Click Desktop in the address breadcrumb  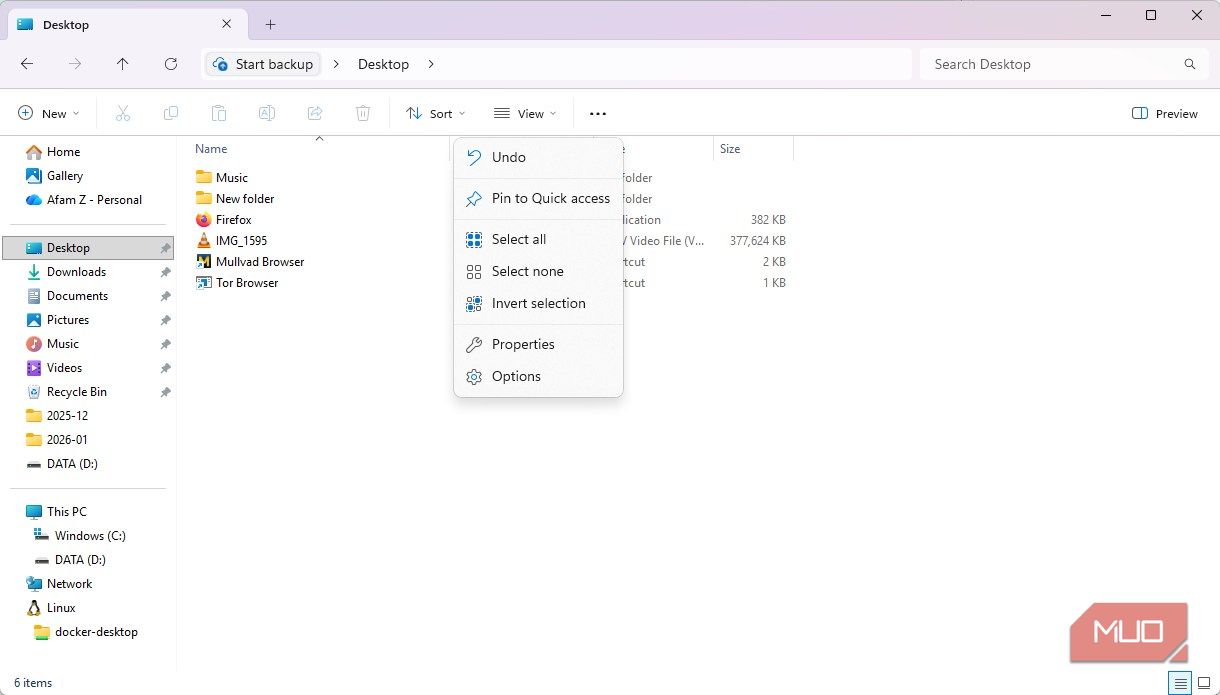coord(383,64)
